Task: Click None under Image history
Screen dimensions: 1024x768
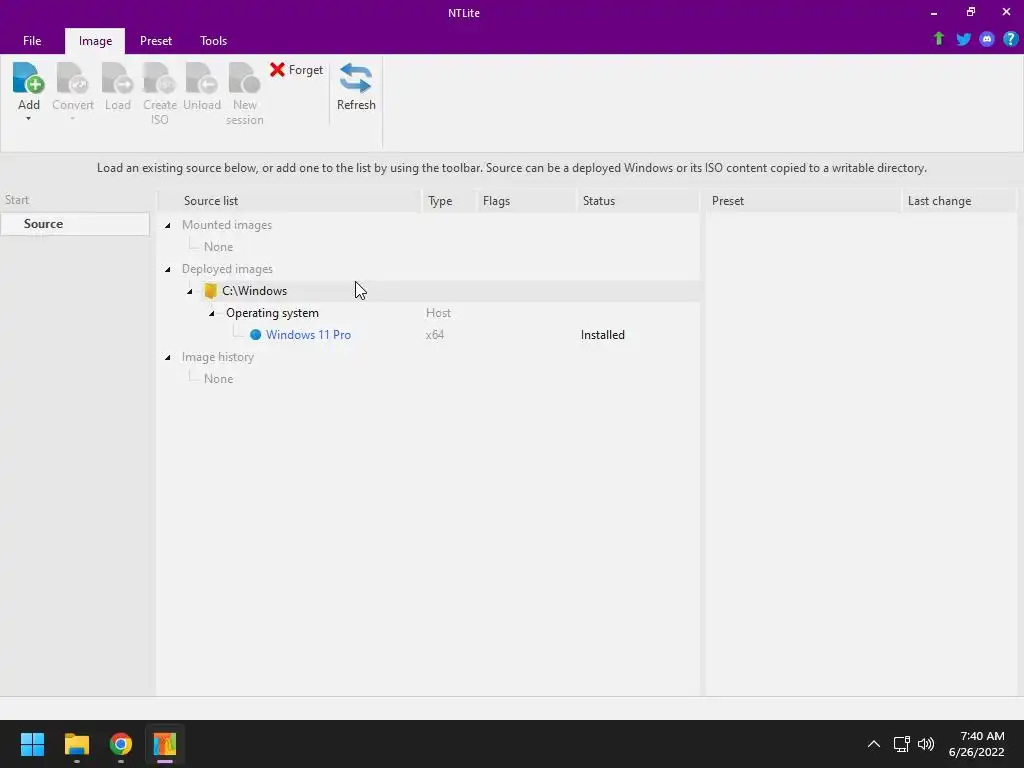Action: coord(218,379)
